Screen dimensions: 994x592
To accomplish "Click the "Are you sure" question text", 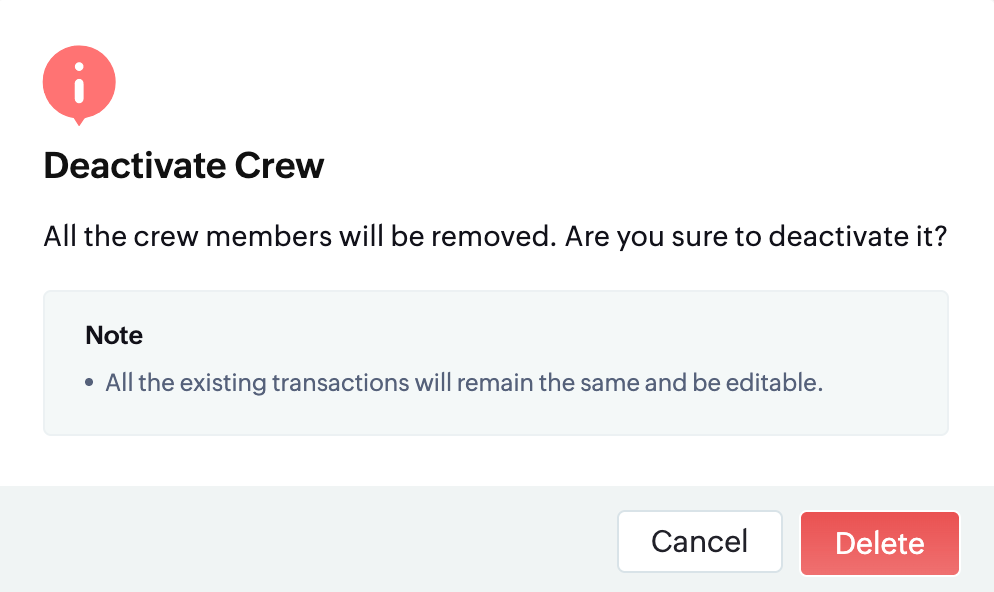I will (x=752, y=239).
